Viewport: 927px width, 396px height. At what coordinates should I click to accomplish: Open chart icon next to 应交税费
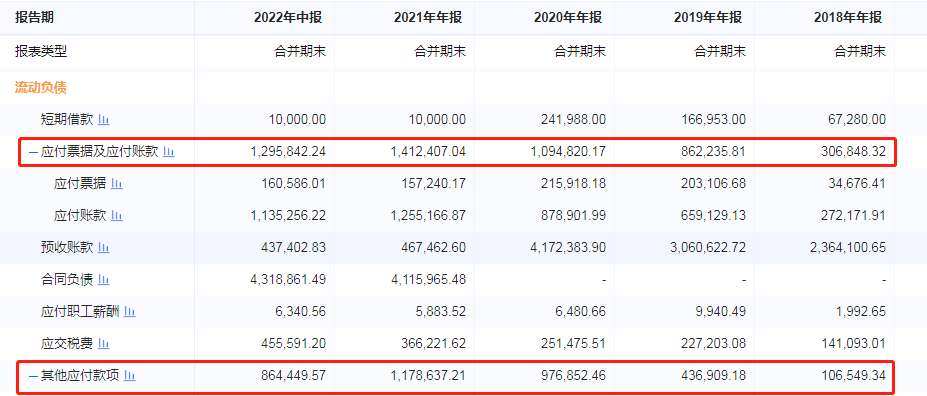point(104,343)
